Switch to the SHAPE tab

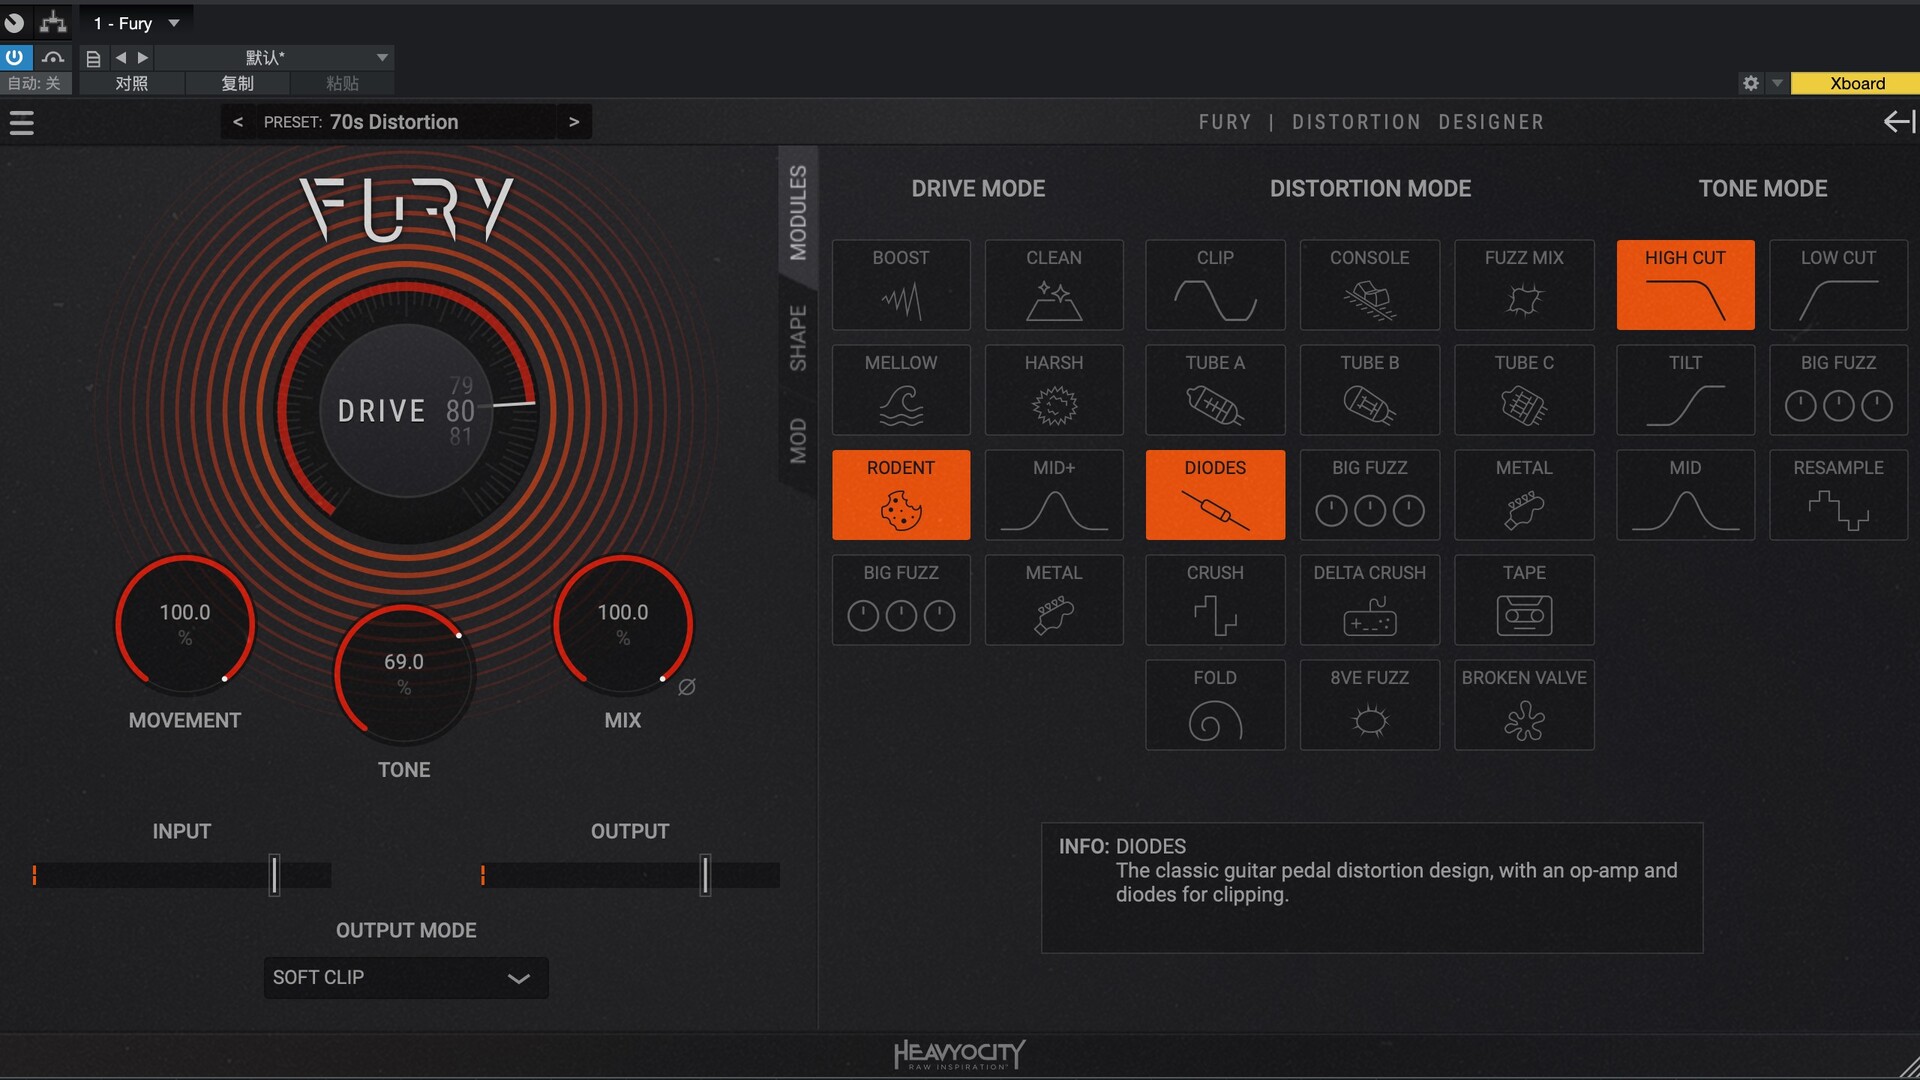[798, 338]
